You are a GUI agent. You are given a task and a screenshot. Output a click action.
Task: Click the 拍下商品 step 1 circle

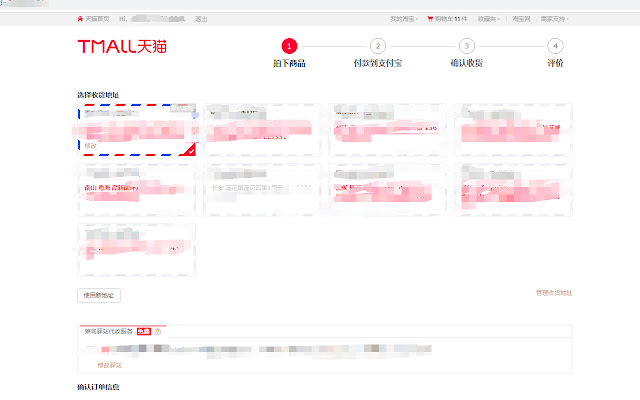[289, 46]
